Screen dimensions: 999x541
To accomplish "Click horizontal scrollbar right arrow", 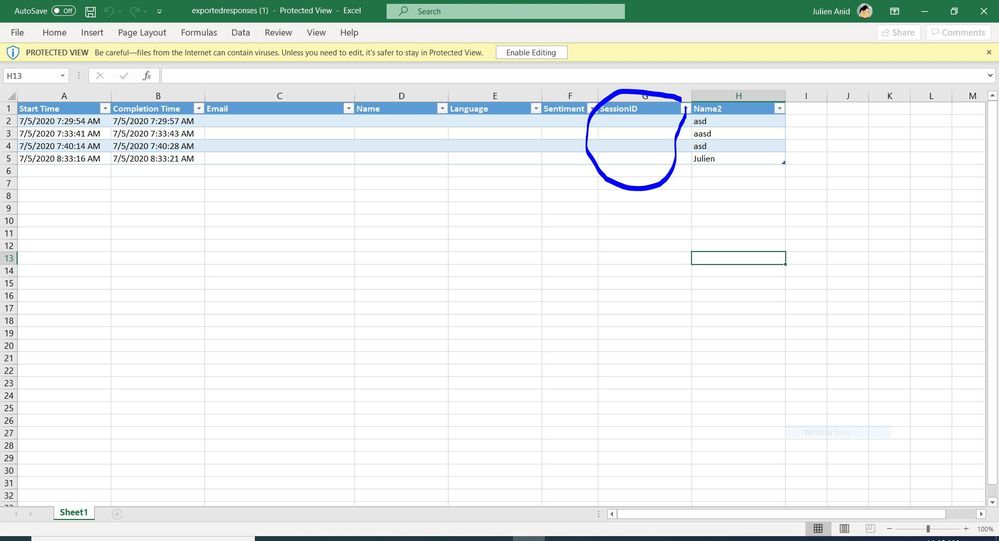I will (x=981, y=514).
